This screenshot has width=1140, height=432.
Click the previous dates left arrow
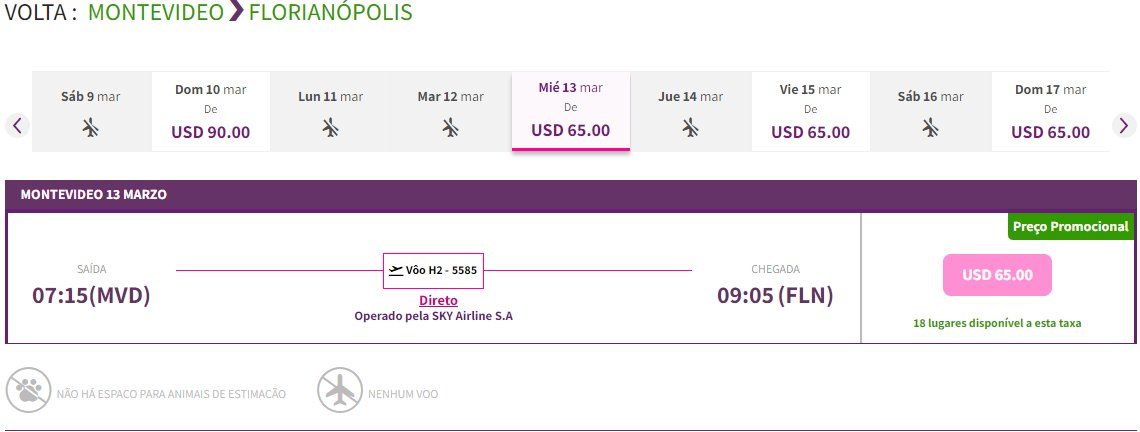pyautogui.click(x=17, y=125)
